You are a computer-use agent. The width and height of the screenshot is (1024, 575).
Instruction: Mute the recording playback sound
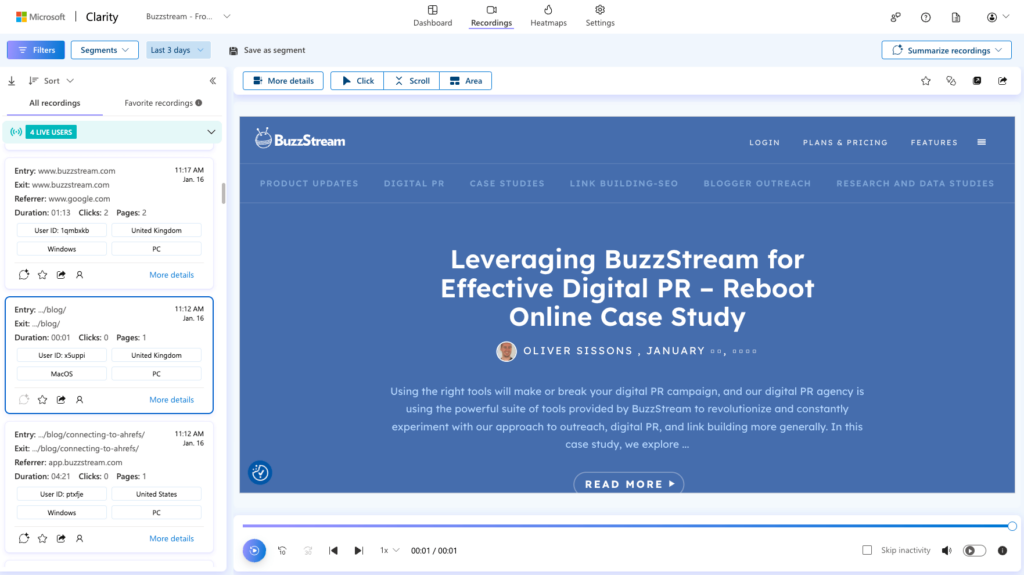[946, 550]
